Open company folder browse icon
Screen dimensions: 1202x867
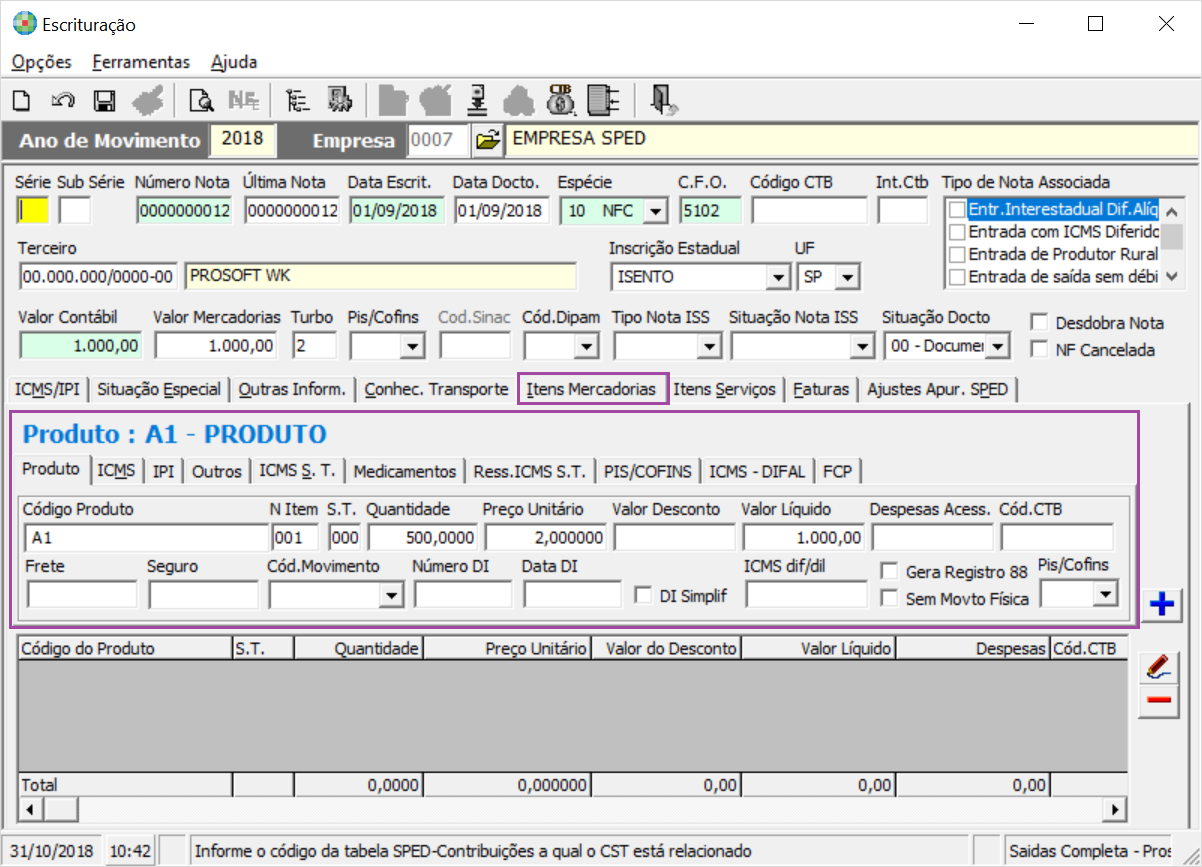(x=487, y=141)
